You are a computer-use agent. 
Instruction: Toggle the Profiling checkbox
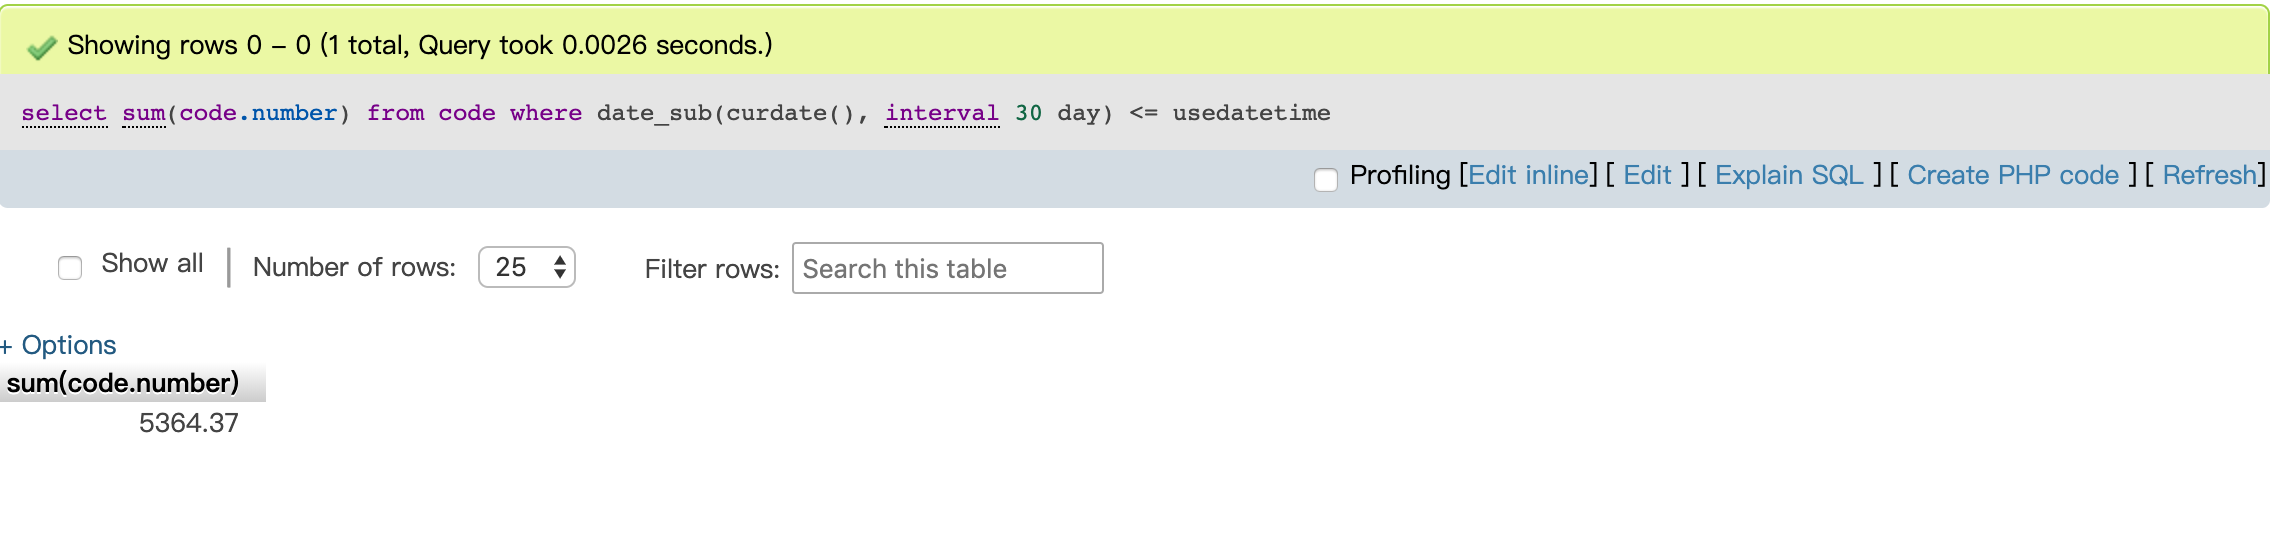[1325, 179]
